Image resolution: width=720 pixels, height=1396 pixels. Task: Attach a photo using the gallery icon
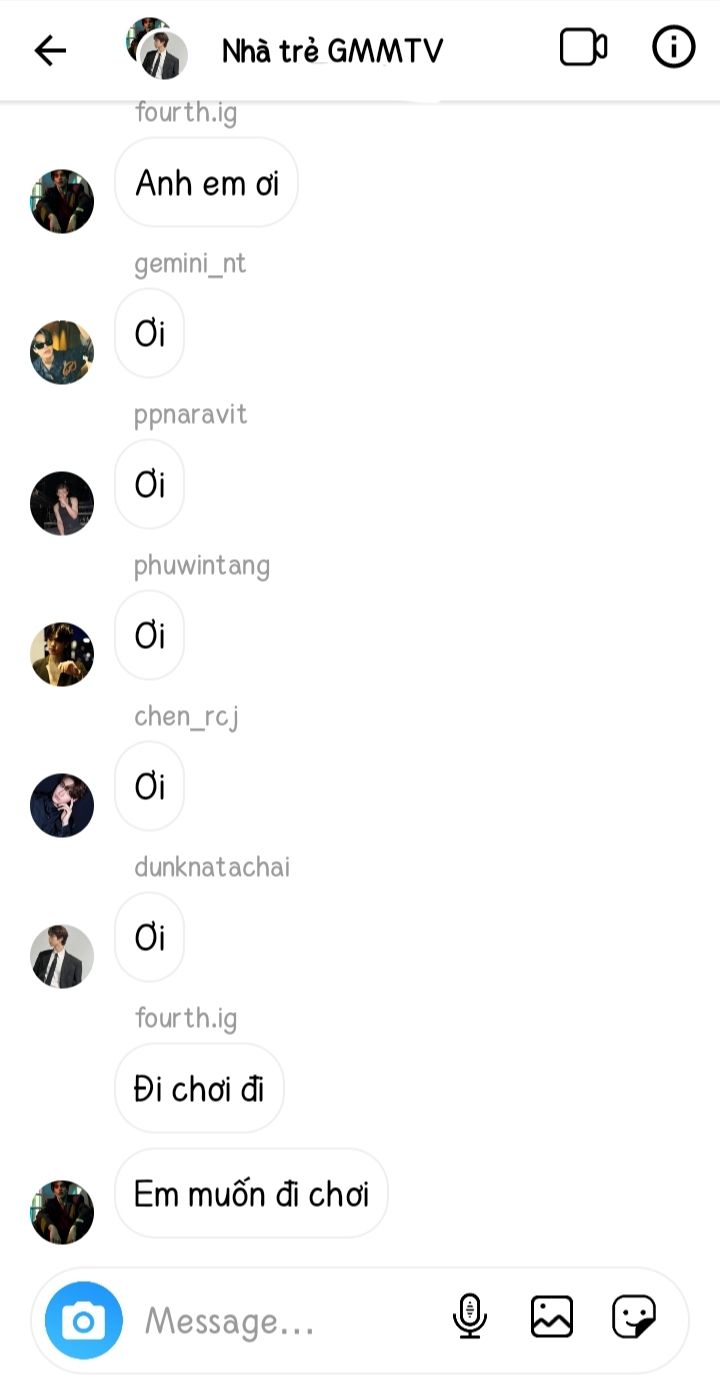click(x=552, y=1317)
